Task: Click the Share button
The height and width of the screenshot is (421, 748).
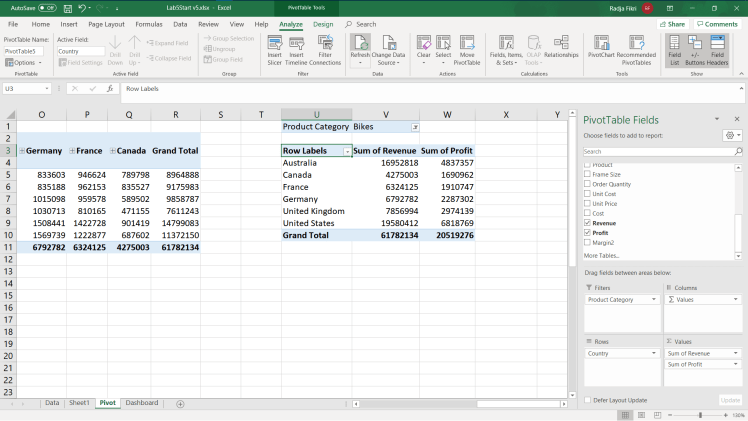Action: click(x=673, y=24)
